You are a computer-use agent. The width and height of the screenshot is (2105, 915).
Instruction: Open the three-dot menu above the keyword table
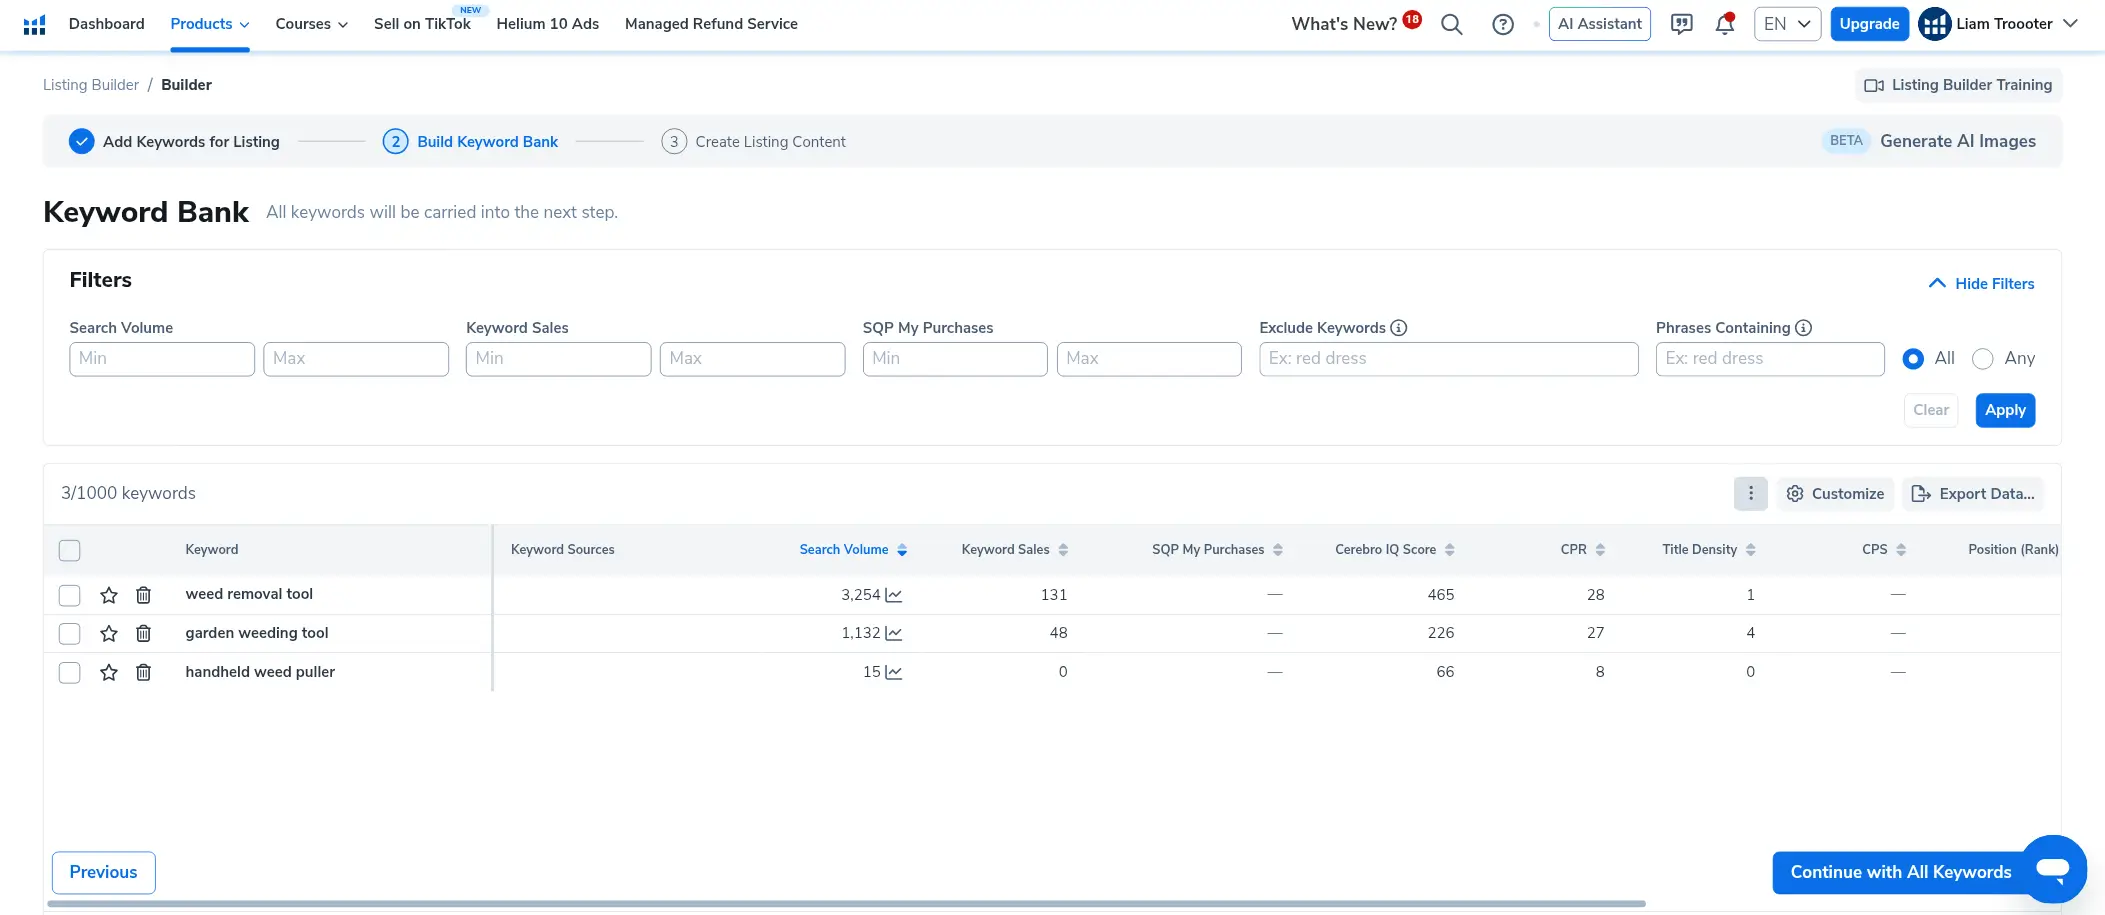[x=1749, y=493]
